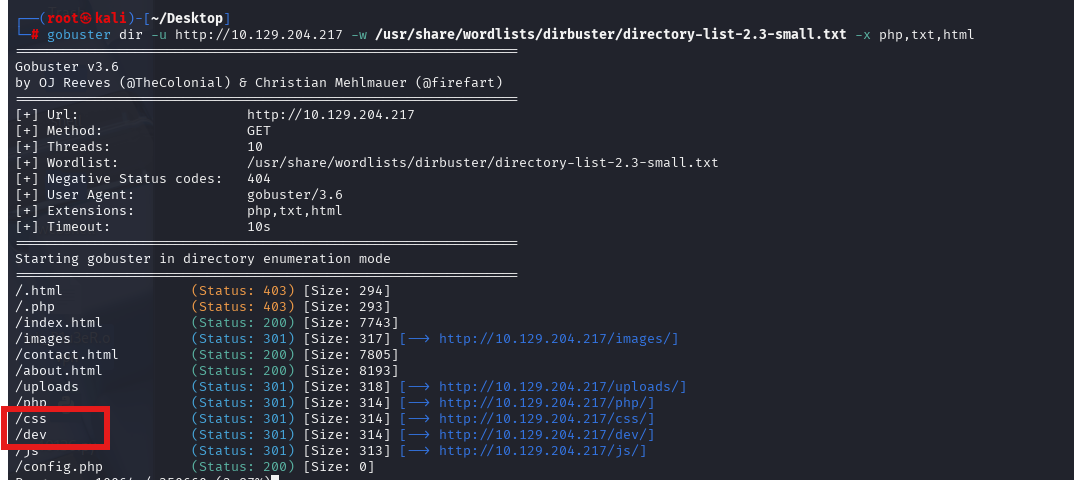Click the /index.html result entry
Viewport: 1074px width, 480px height.
tap(59, 323)
